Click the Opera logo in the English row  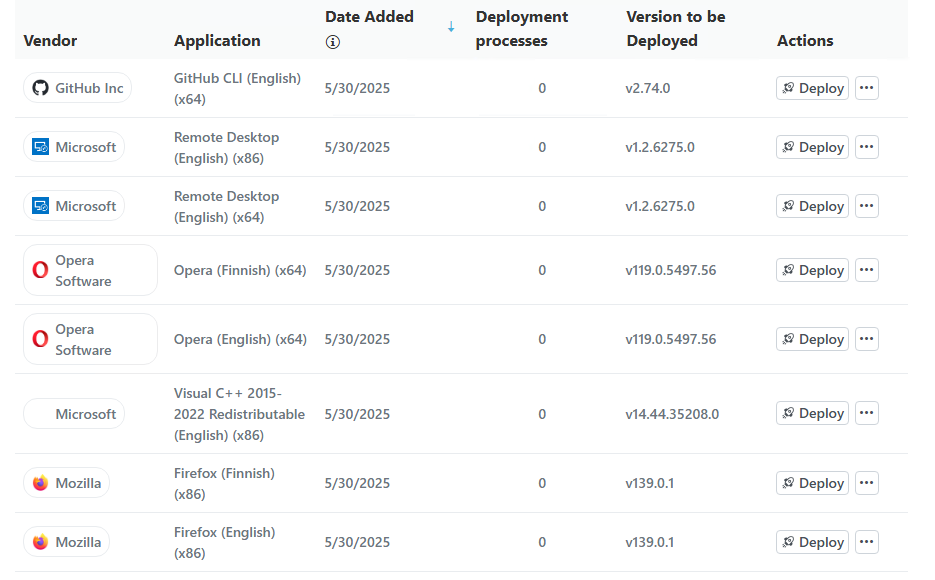tap(40, 339)
